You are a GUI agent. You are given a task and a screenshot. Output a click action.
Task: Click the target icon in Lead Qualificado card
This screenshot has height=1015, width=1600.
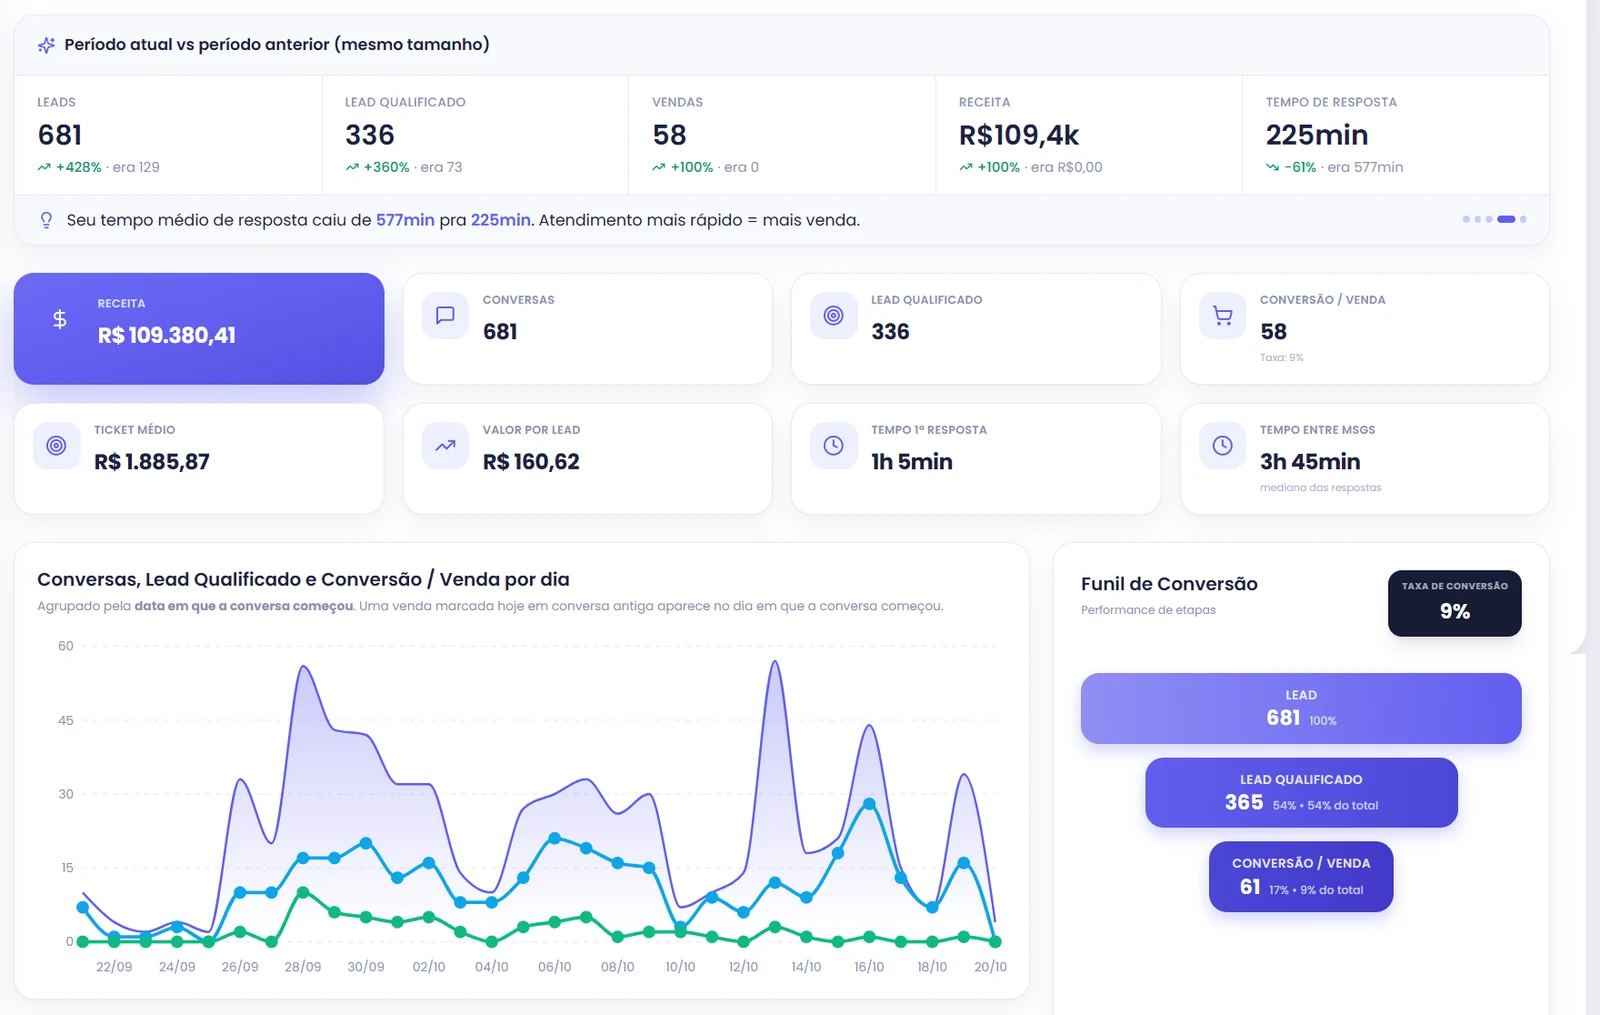[x=833, y=316]
